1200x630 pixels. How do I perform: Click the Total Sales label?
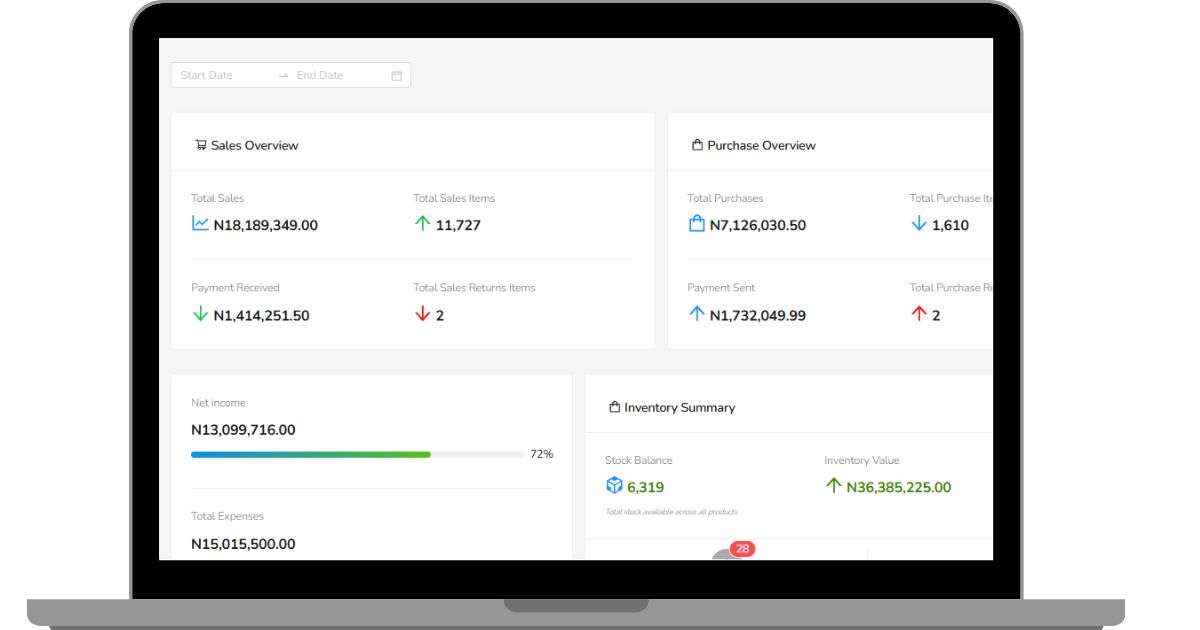coord(218,198)
